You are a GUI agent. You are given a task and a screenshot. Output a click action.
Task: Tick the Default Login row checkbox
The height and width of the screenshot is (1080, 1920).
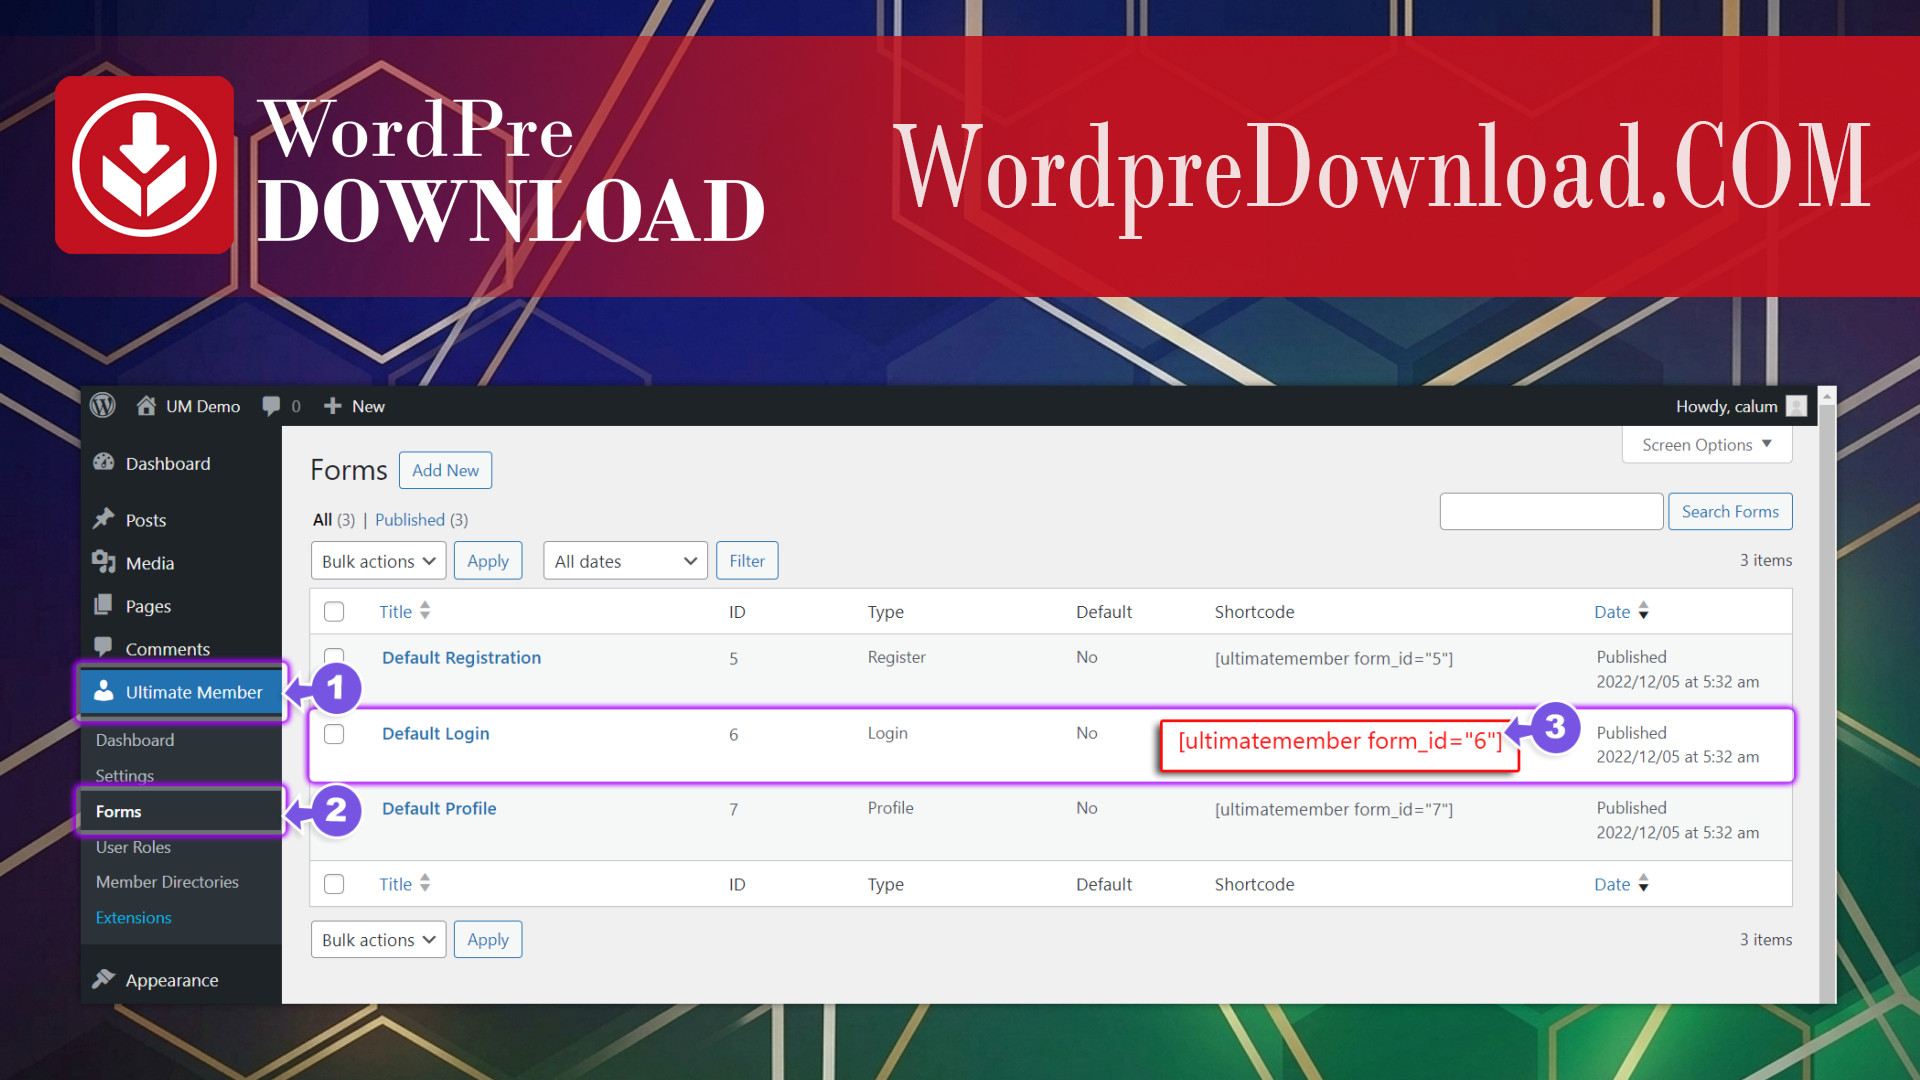tap(334, 734)
